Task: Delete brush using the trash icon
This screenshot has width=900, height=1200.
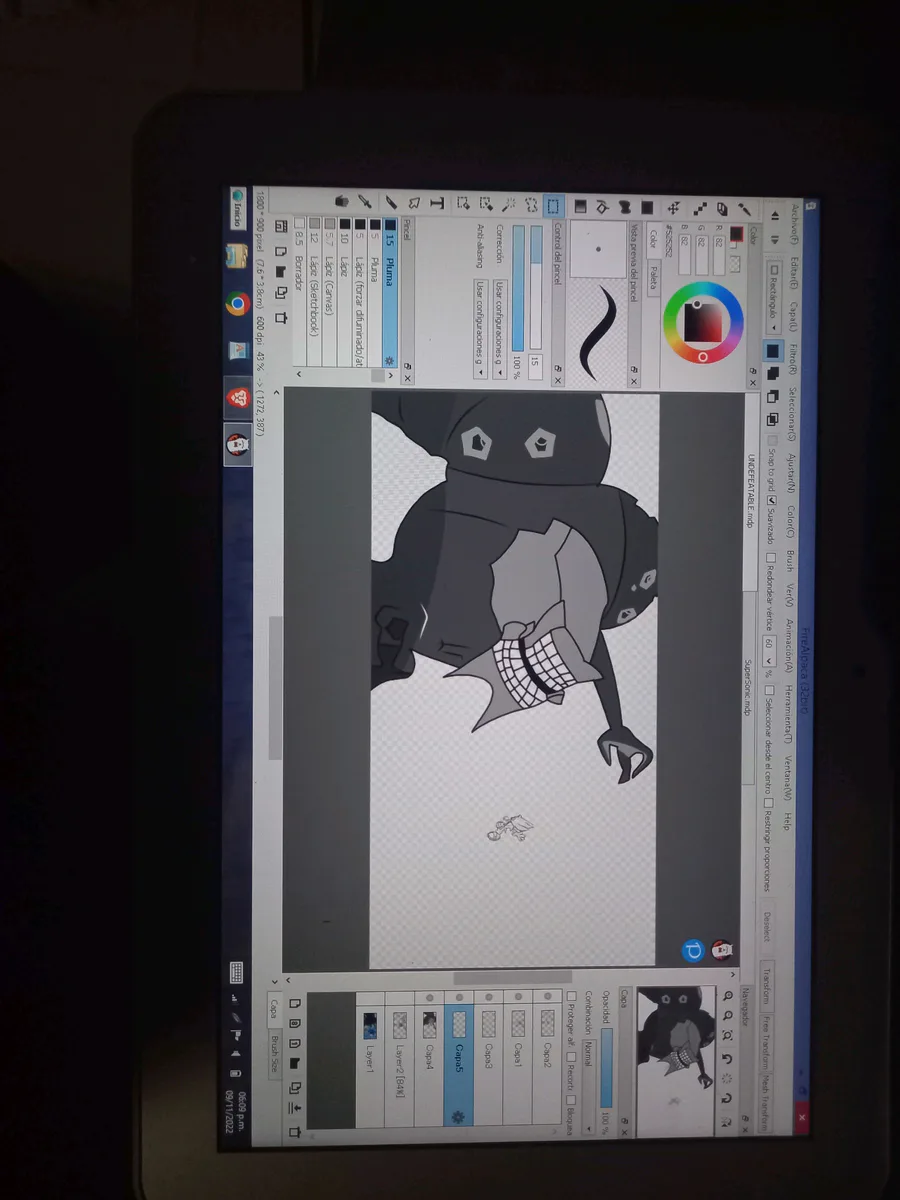Action: [281, 318]
